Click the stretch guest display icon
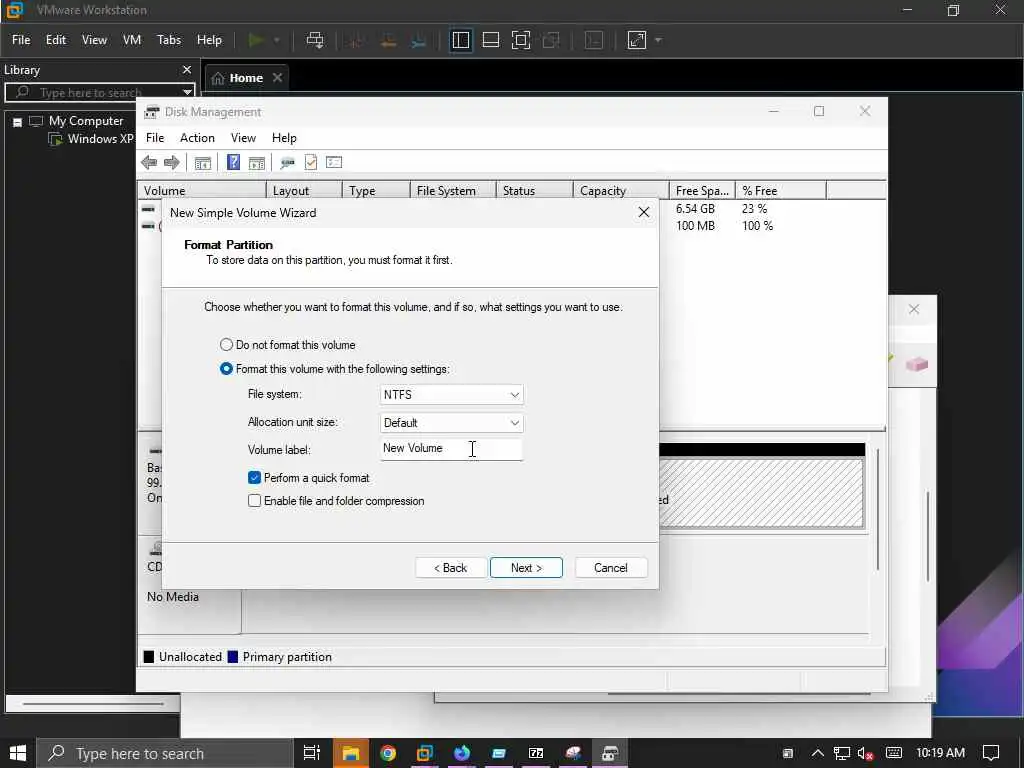Screen dimensions: 1024x768 [637, 40]
